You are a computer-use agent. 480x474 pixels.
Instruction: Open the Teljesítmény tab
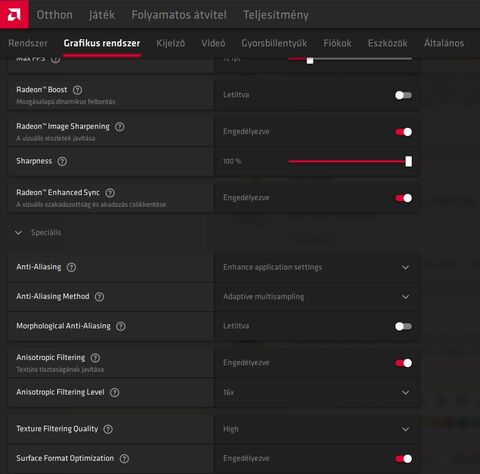pyautogui.click(x=276, y=15)
